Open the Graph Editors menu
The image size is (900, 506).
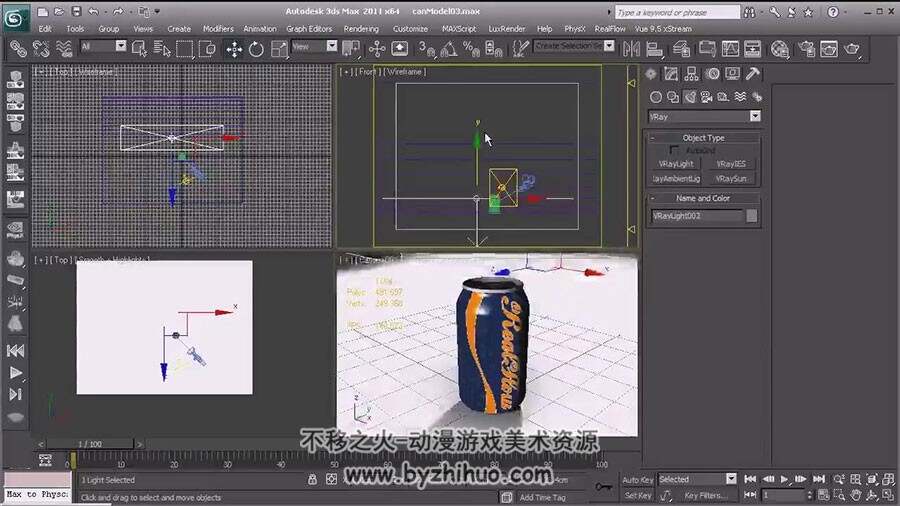pyautogui.click(x=309, y=29)
